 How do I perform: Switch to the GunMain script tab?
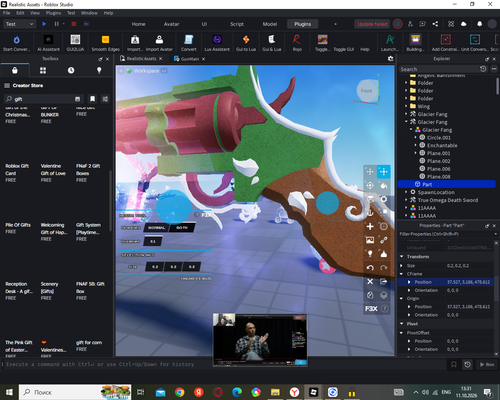click(x=190, y=59)
